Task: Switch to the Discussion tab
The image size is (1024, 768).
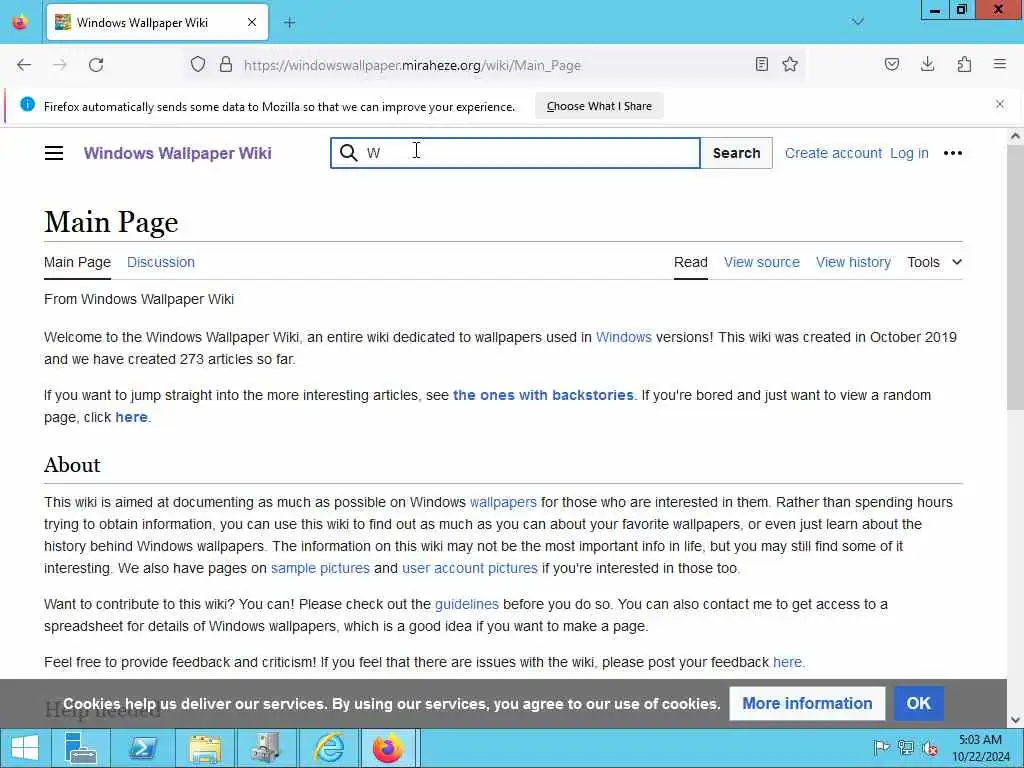Action: [161, 262]
